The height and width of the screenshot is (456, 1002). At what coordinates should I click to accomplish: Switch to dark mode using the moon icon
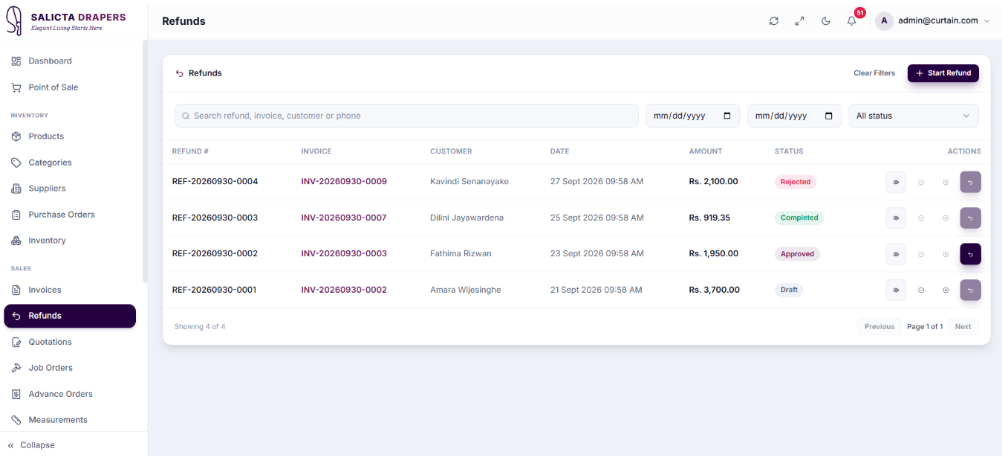pyautogui.click(x=826, y=20)
